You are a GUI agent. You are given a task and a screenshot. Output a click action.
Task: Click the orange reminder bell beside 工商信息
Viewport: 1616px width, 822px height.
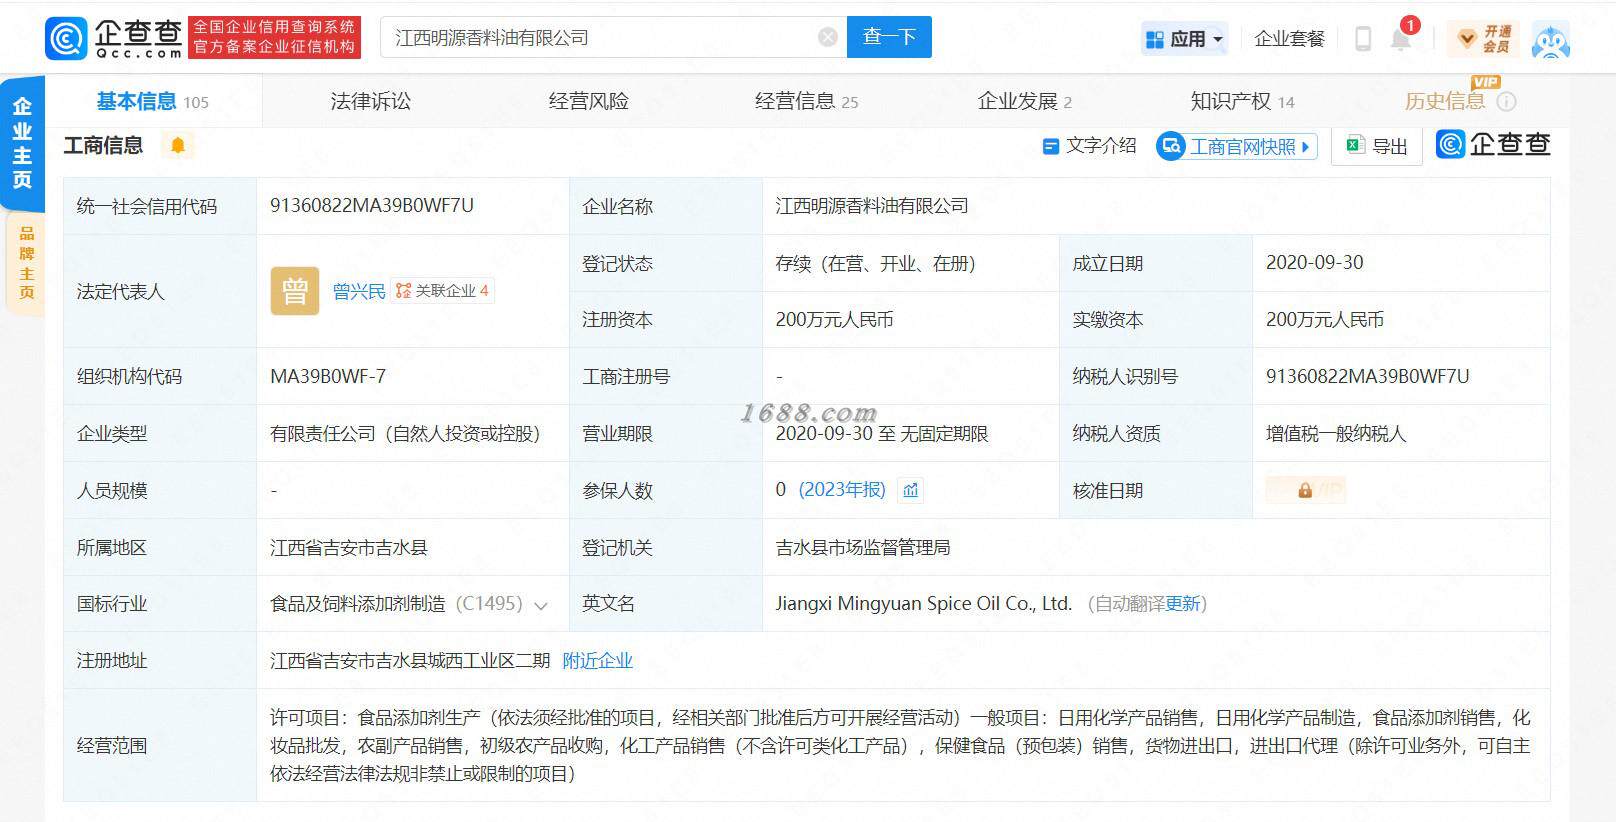click(178, 146)
